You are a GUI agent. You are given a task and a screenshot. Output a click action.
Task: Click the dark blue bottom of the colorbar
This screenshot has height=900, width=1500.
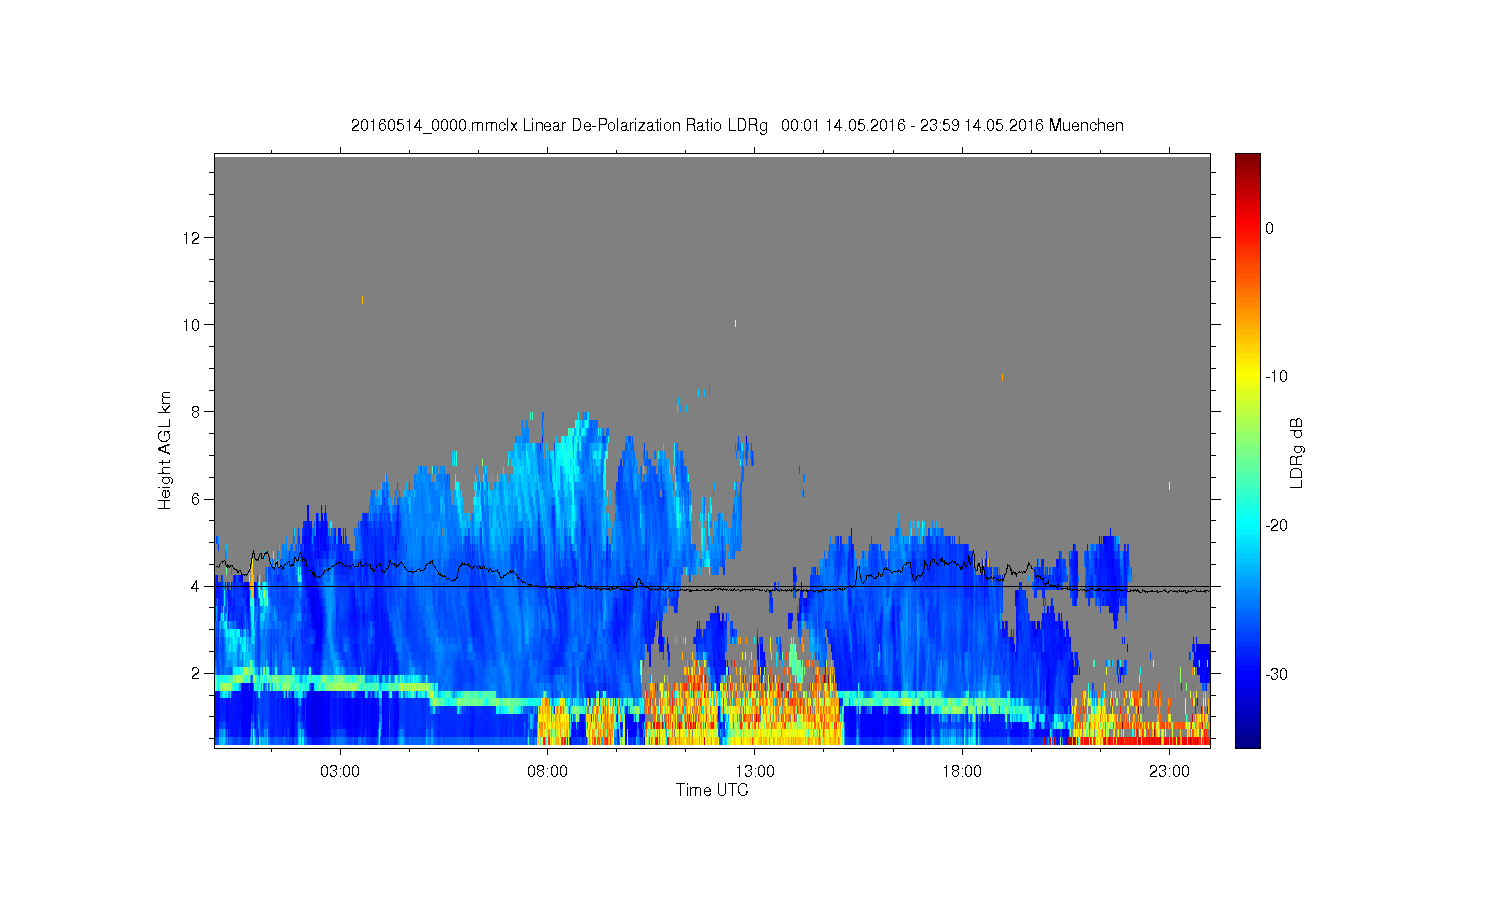pos(1247,738)
